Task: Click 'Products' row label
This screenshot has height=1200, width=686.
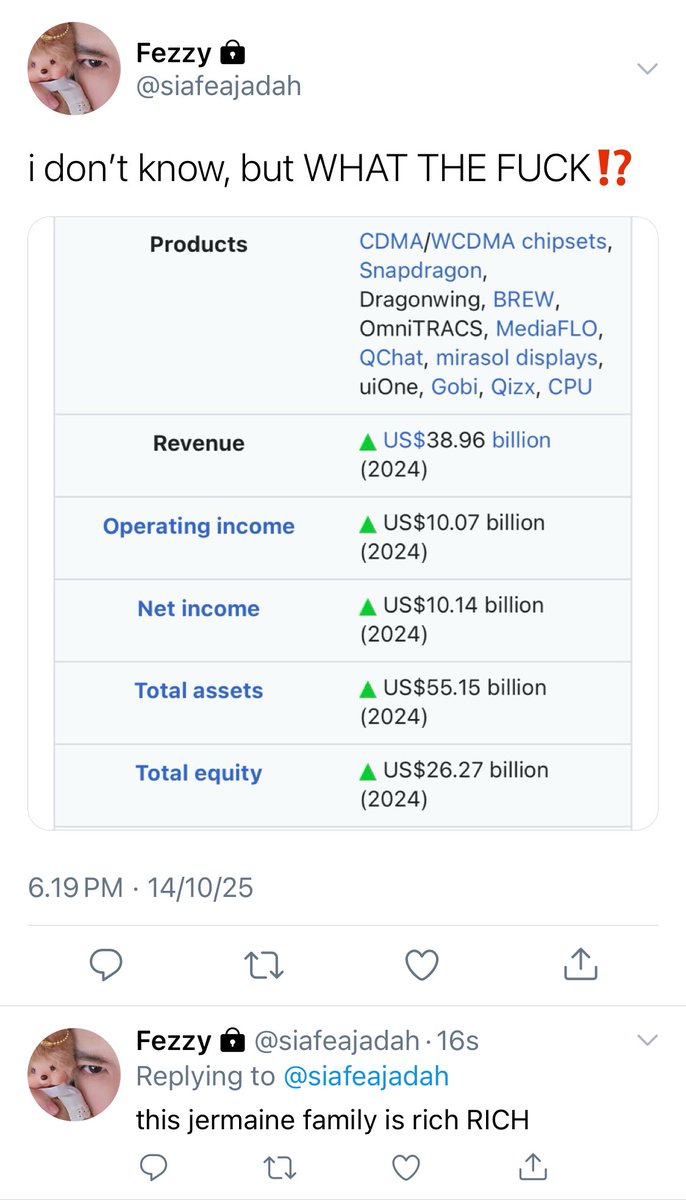Action: tap(199, 244)
